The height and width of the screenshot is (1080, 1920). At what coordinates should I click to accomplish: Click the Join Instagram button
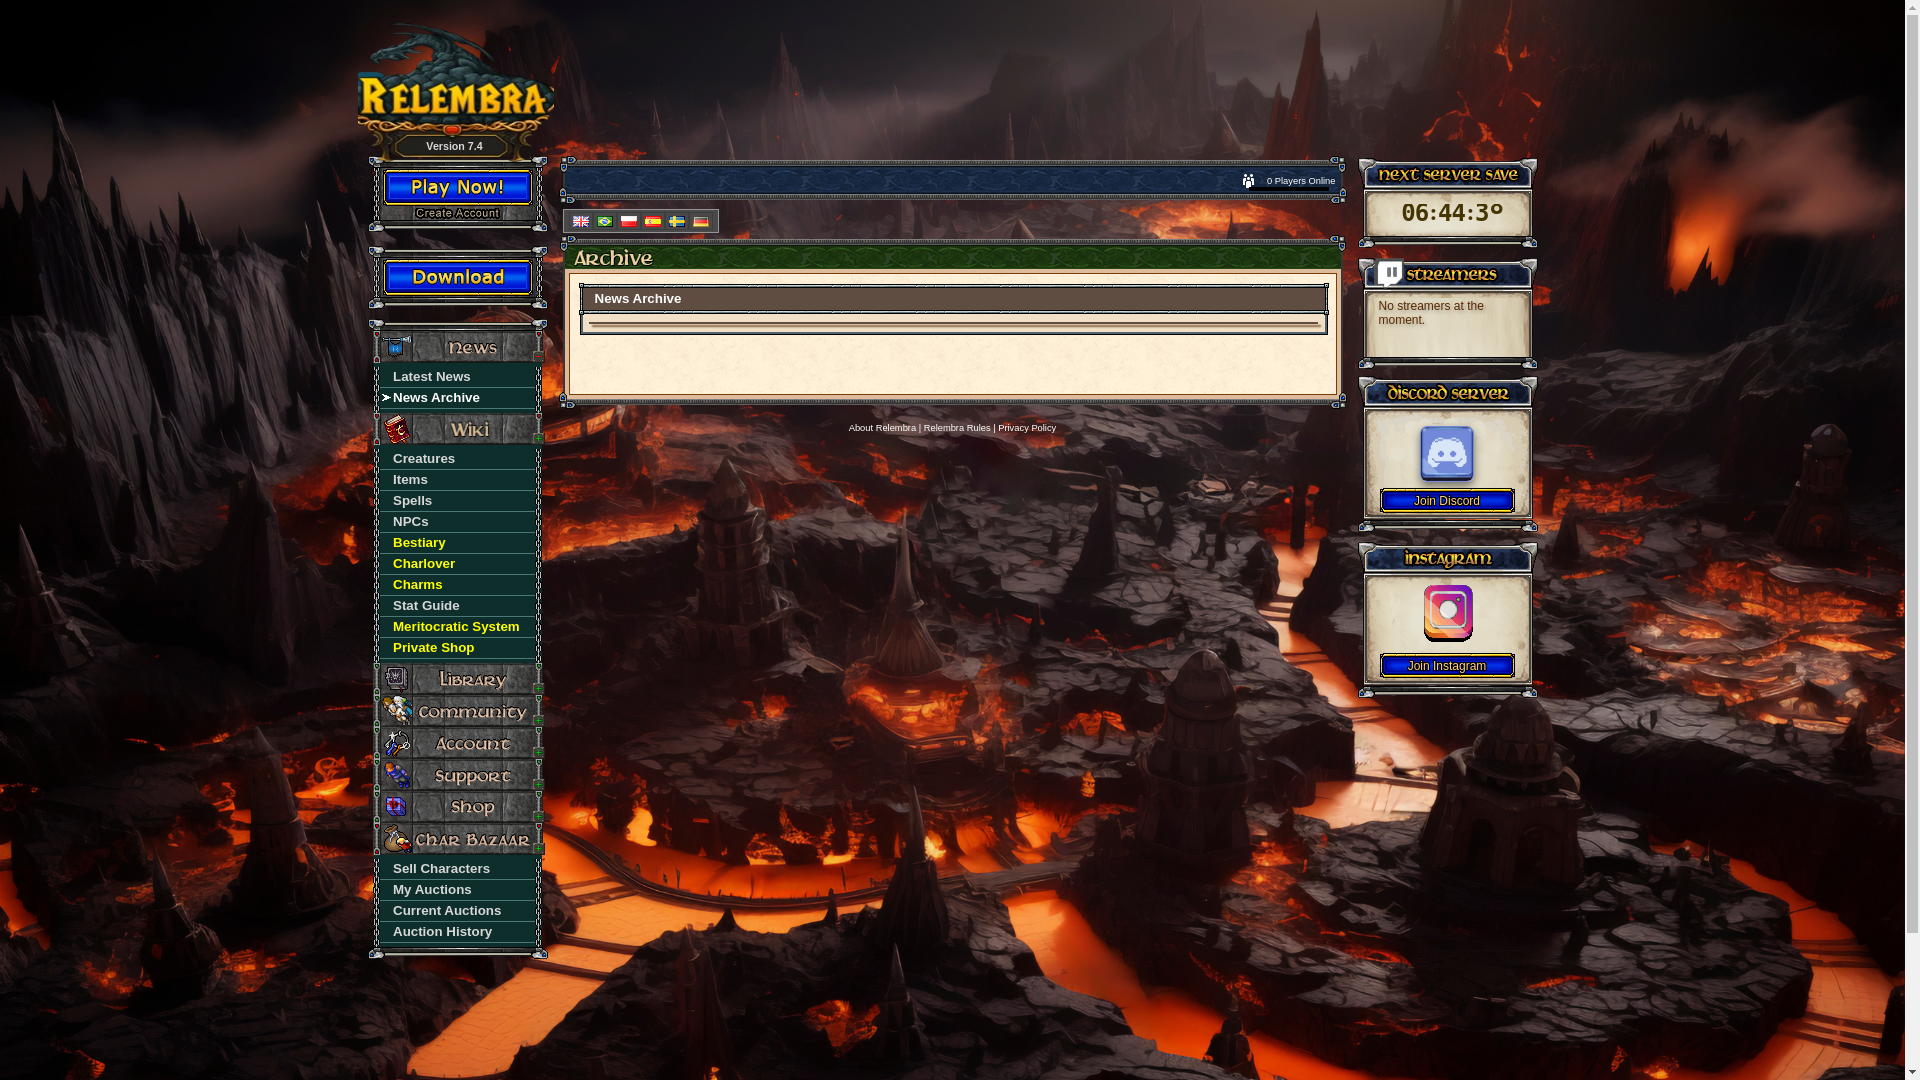(1447, 666)
